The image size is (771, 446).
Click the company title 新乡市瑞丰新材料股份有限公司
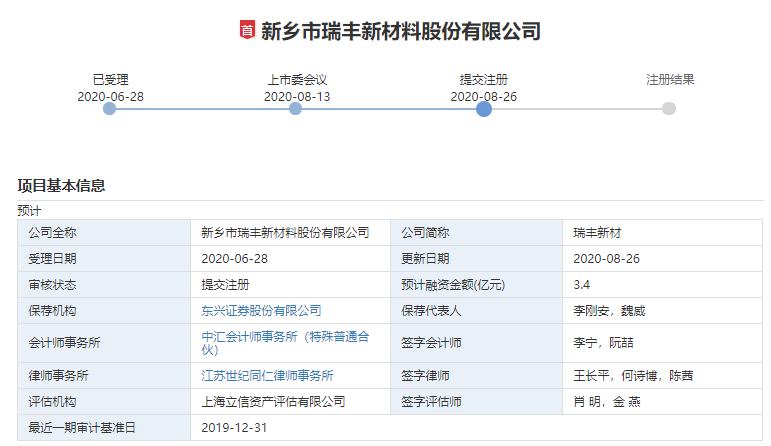[400, 31]
